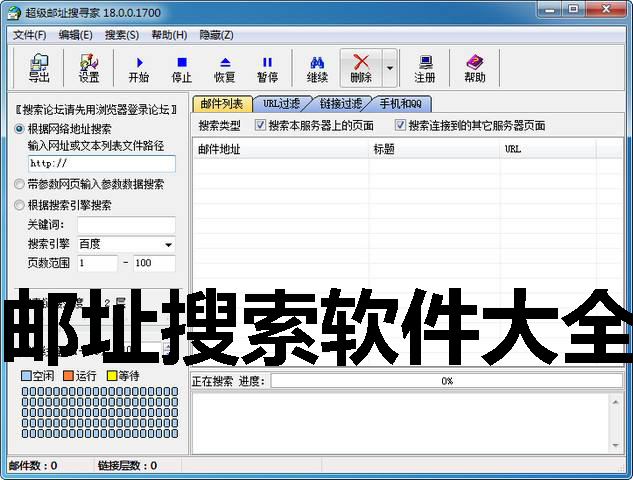Minimize the 超级邮址搜寻家 window

coord(550,9)
